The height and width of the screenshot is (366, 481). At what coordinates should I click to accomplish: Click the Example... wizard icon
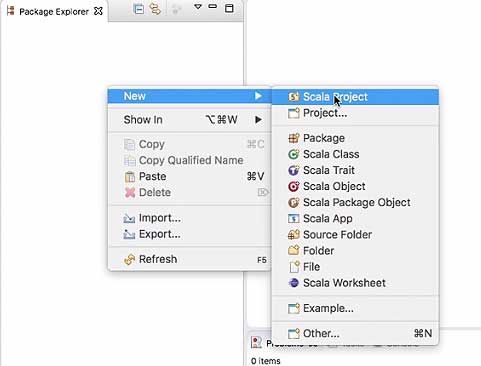(x=294, y=308)
